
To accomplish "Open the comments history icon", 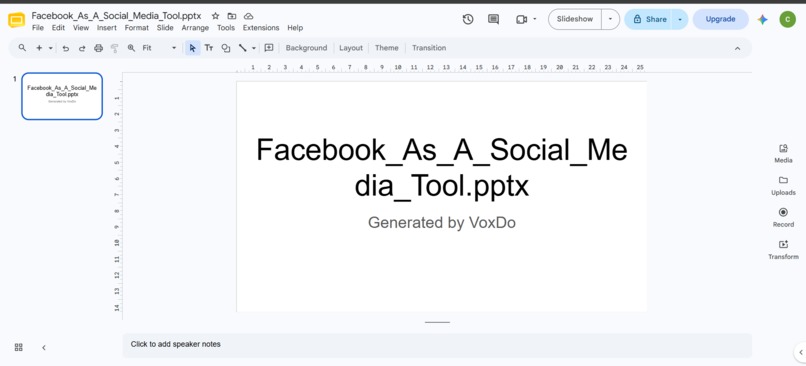I will [x=493, y=20].
